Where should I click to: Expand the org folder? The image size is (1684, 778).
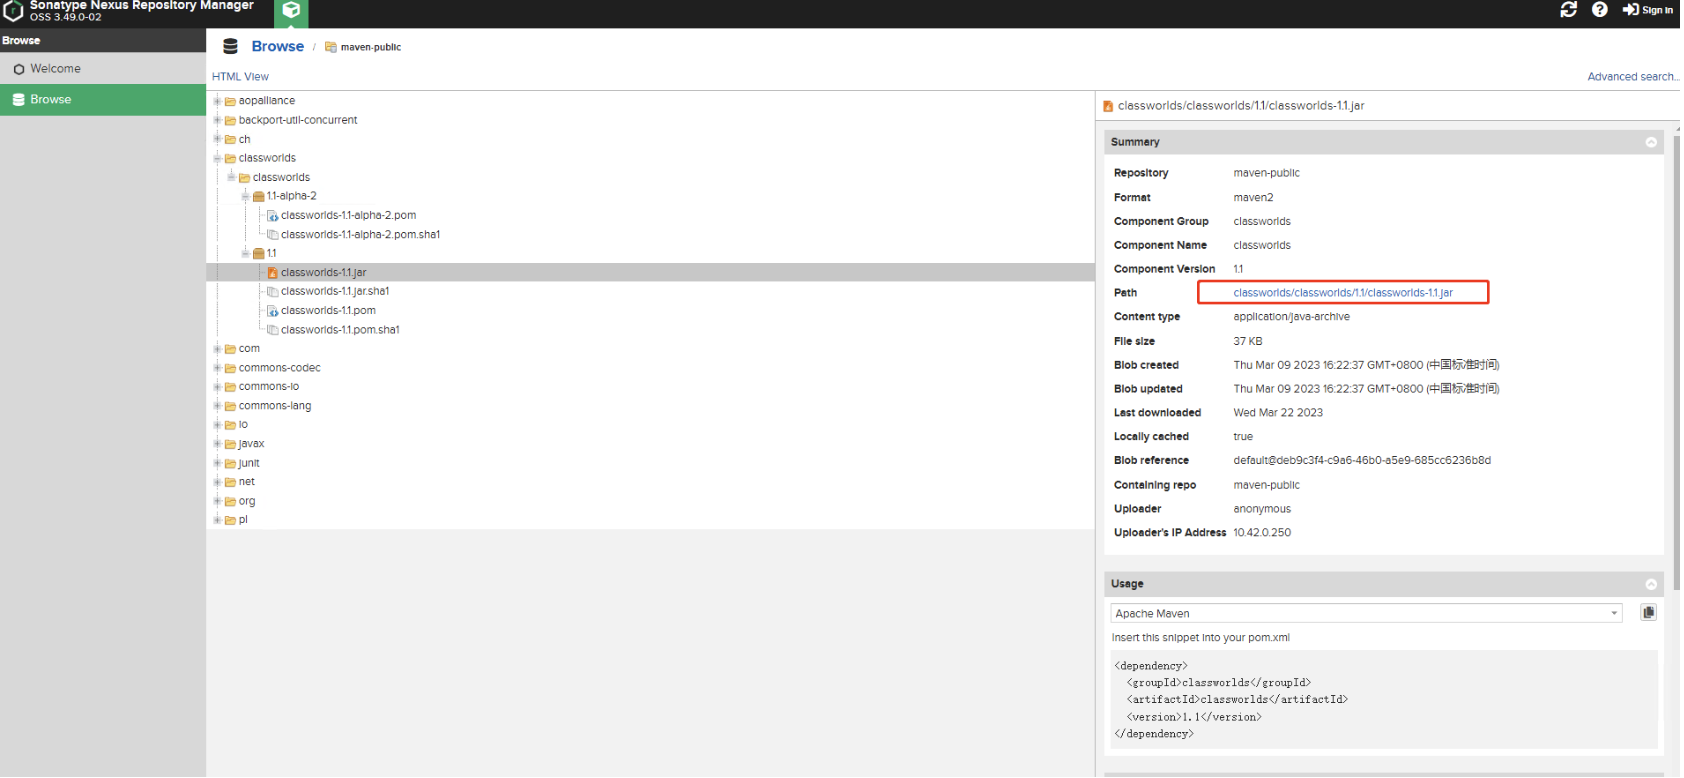(217, 501)
